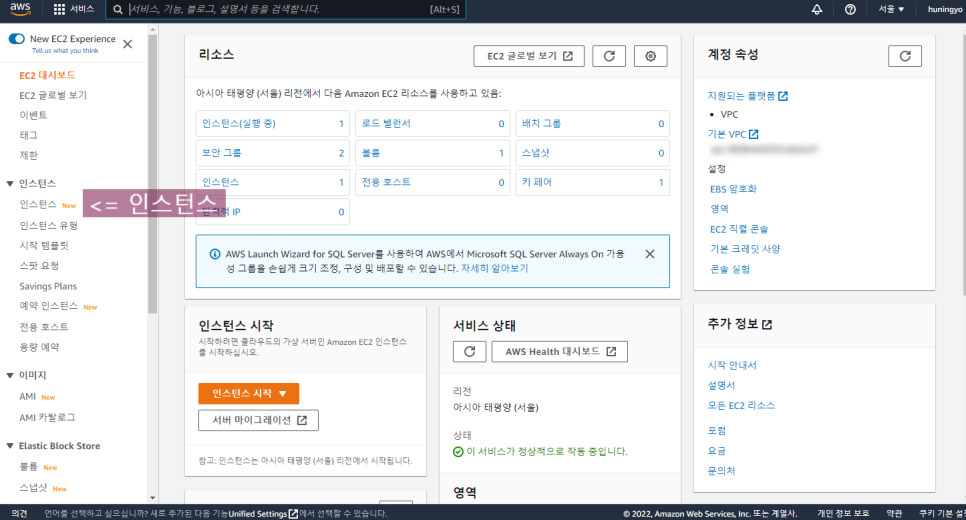Dismiss the AWS Launch Wizard info banner
966x520 pixels.
pyautogui.click(x=649, y=254)
